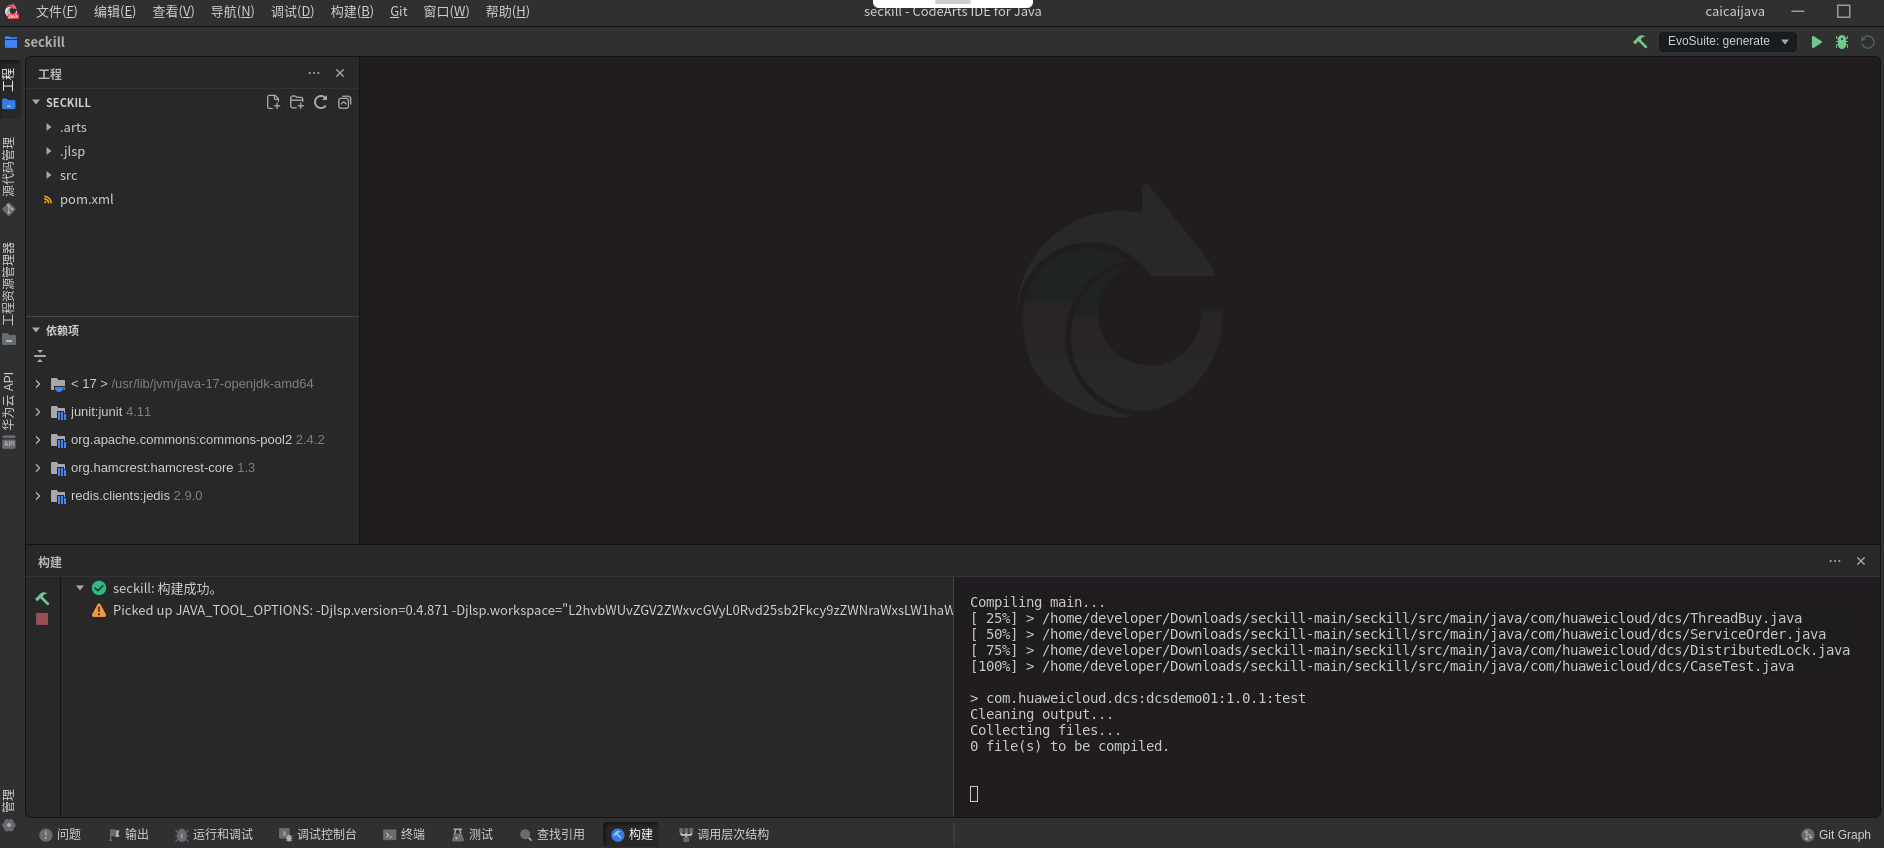Select the 构建 bottom tab
The height and width of the screenshot is (848, 1884).
[632, 834]
